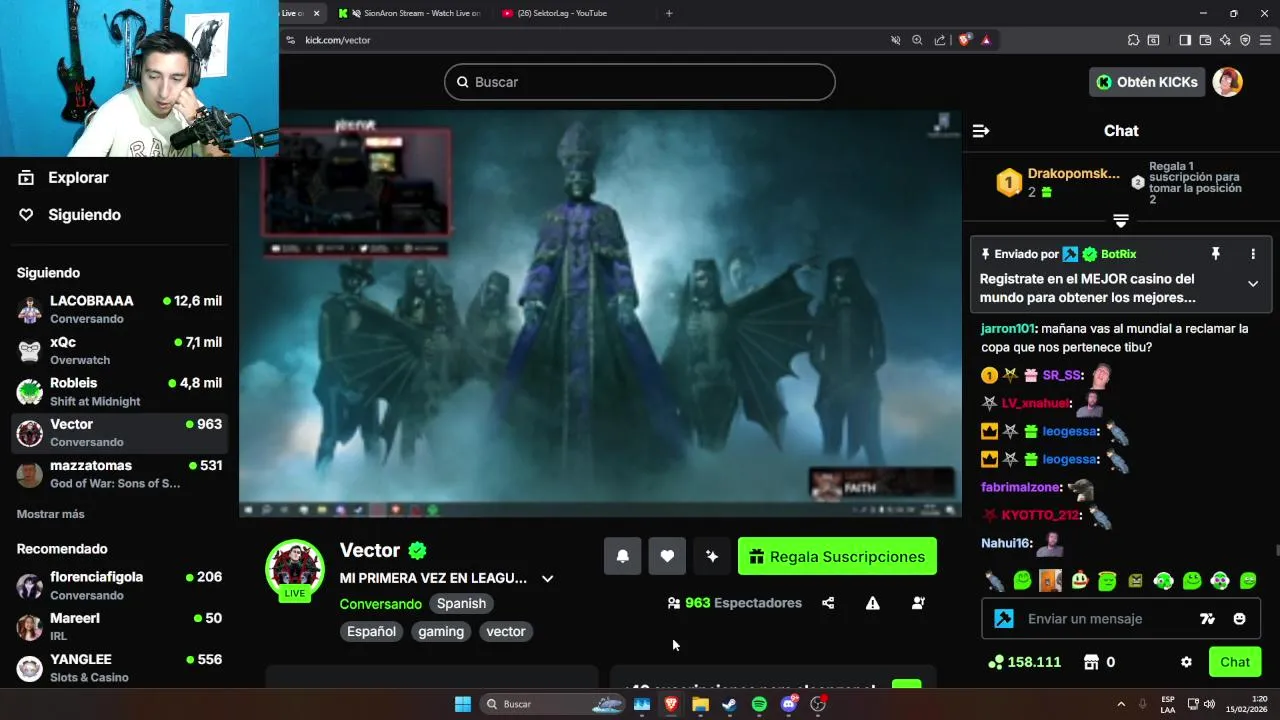Open File Explorer from taskbar

click(700, 704)
